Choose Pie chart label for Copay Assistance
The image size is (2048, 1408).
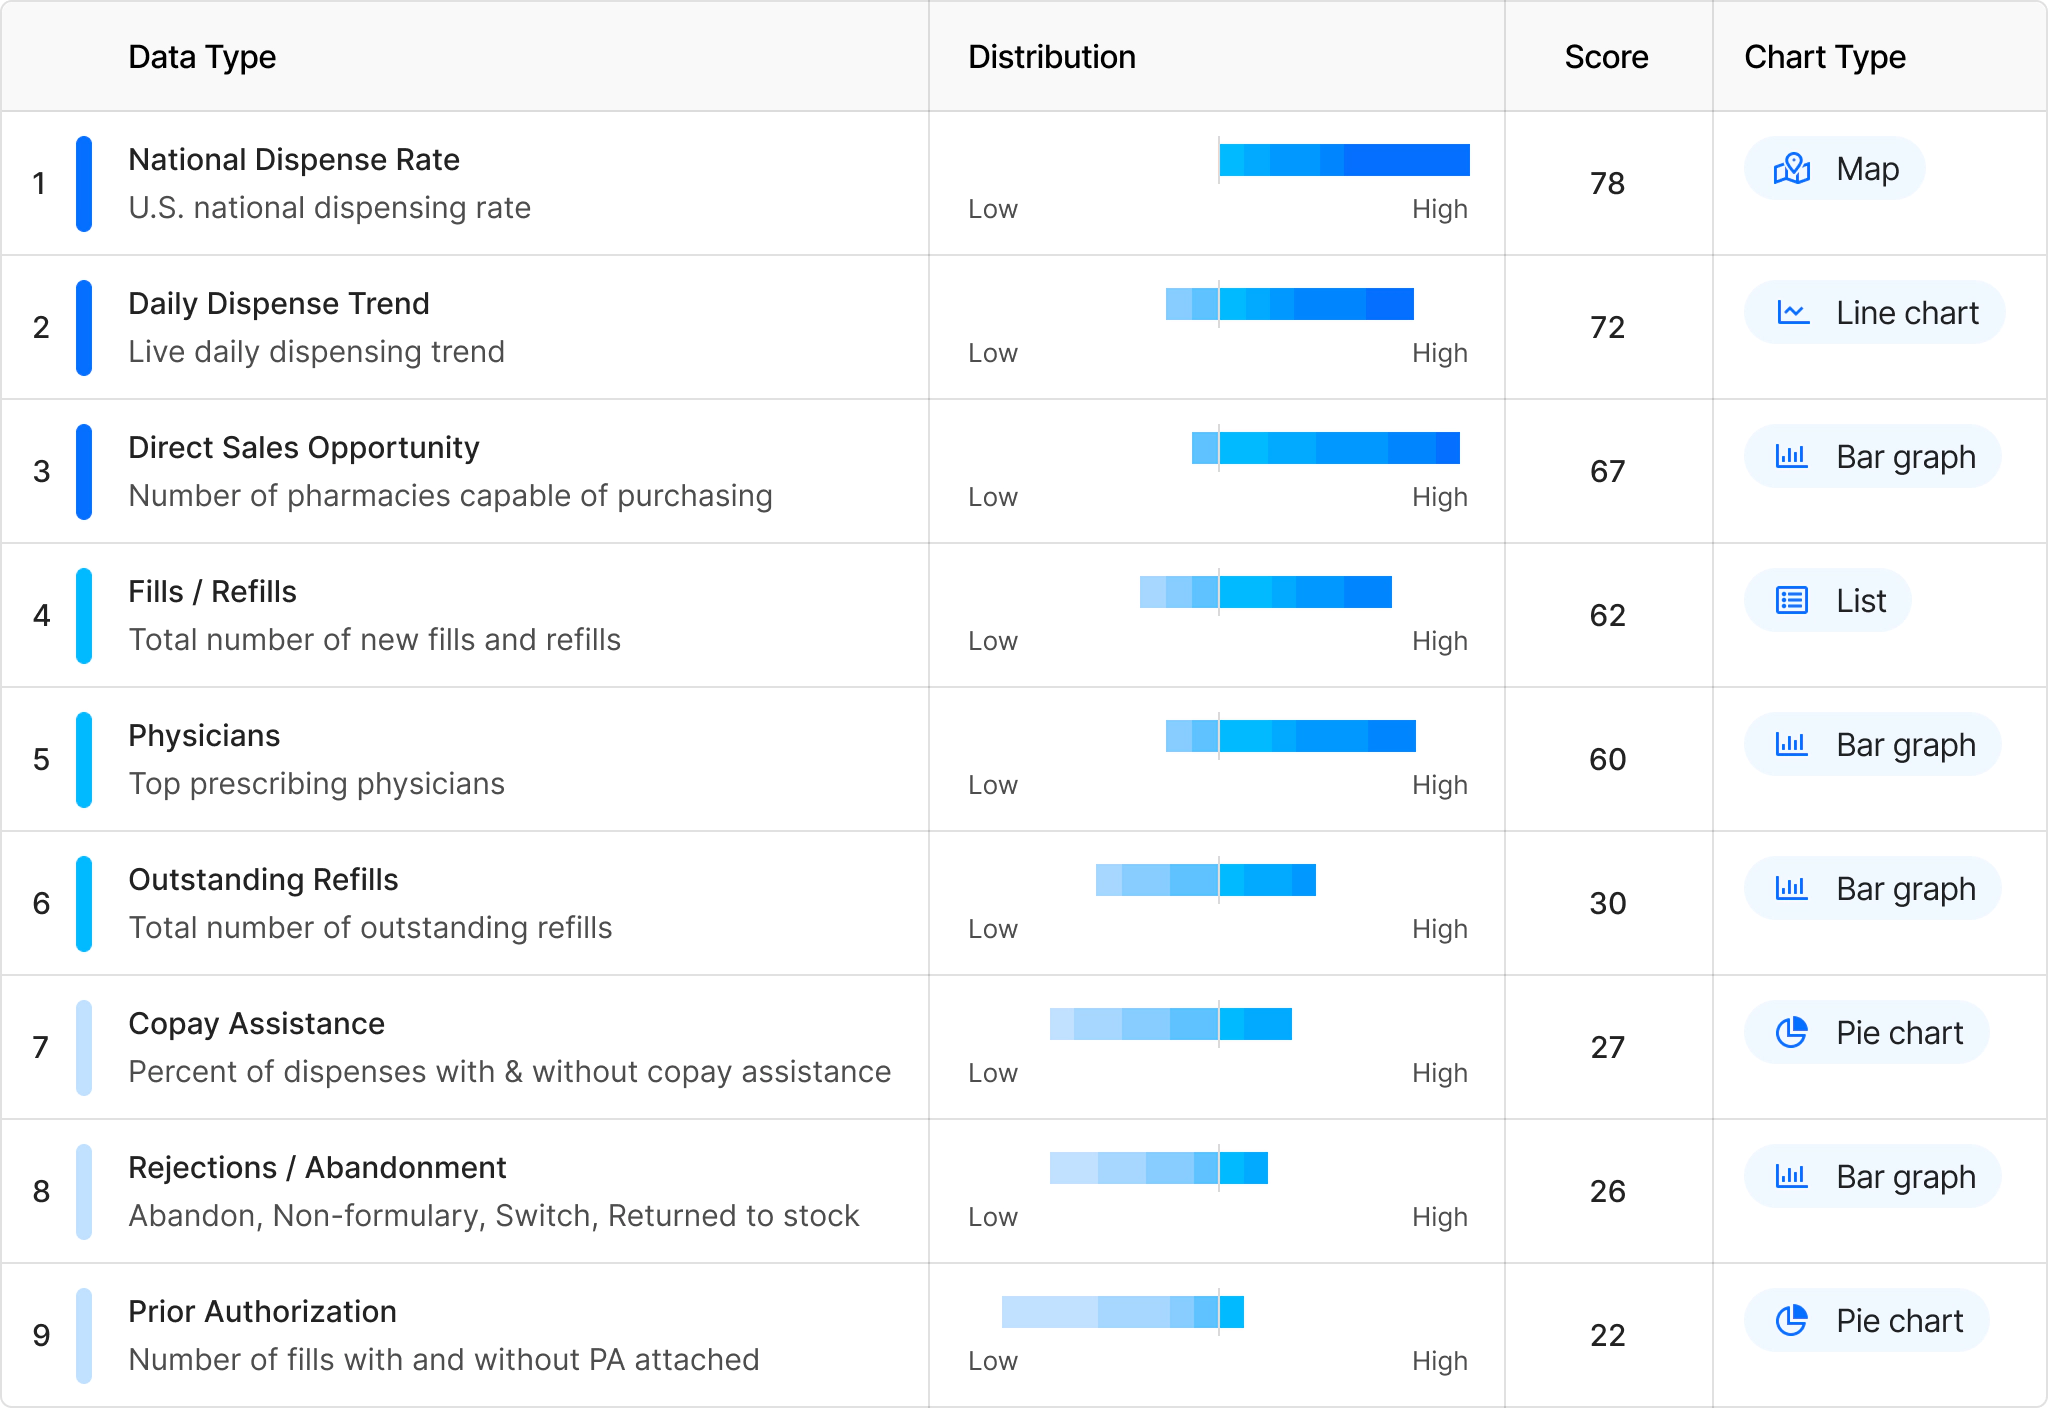tap(1899, 1033)
